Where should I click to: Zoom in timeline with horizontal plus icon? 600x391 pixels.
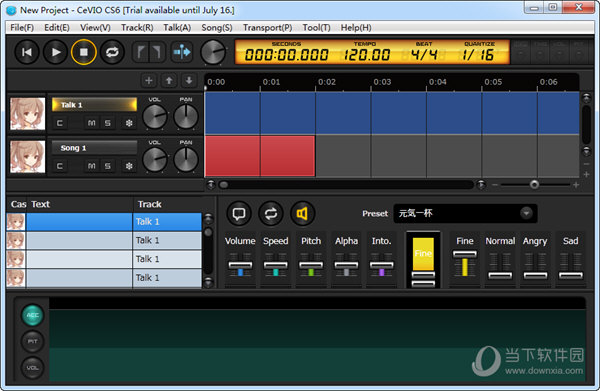576,185
